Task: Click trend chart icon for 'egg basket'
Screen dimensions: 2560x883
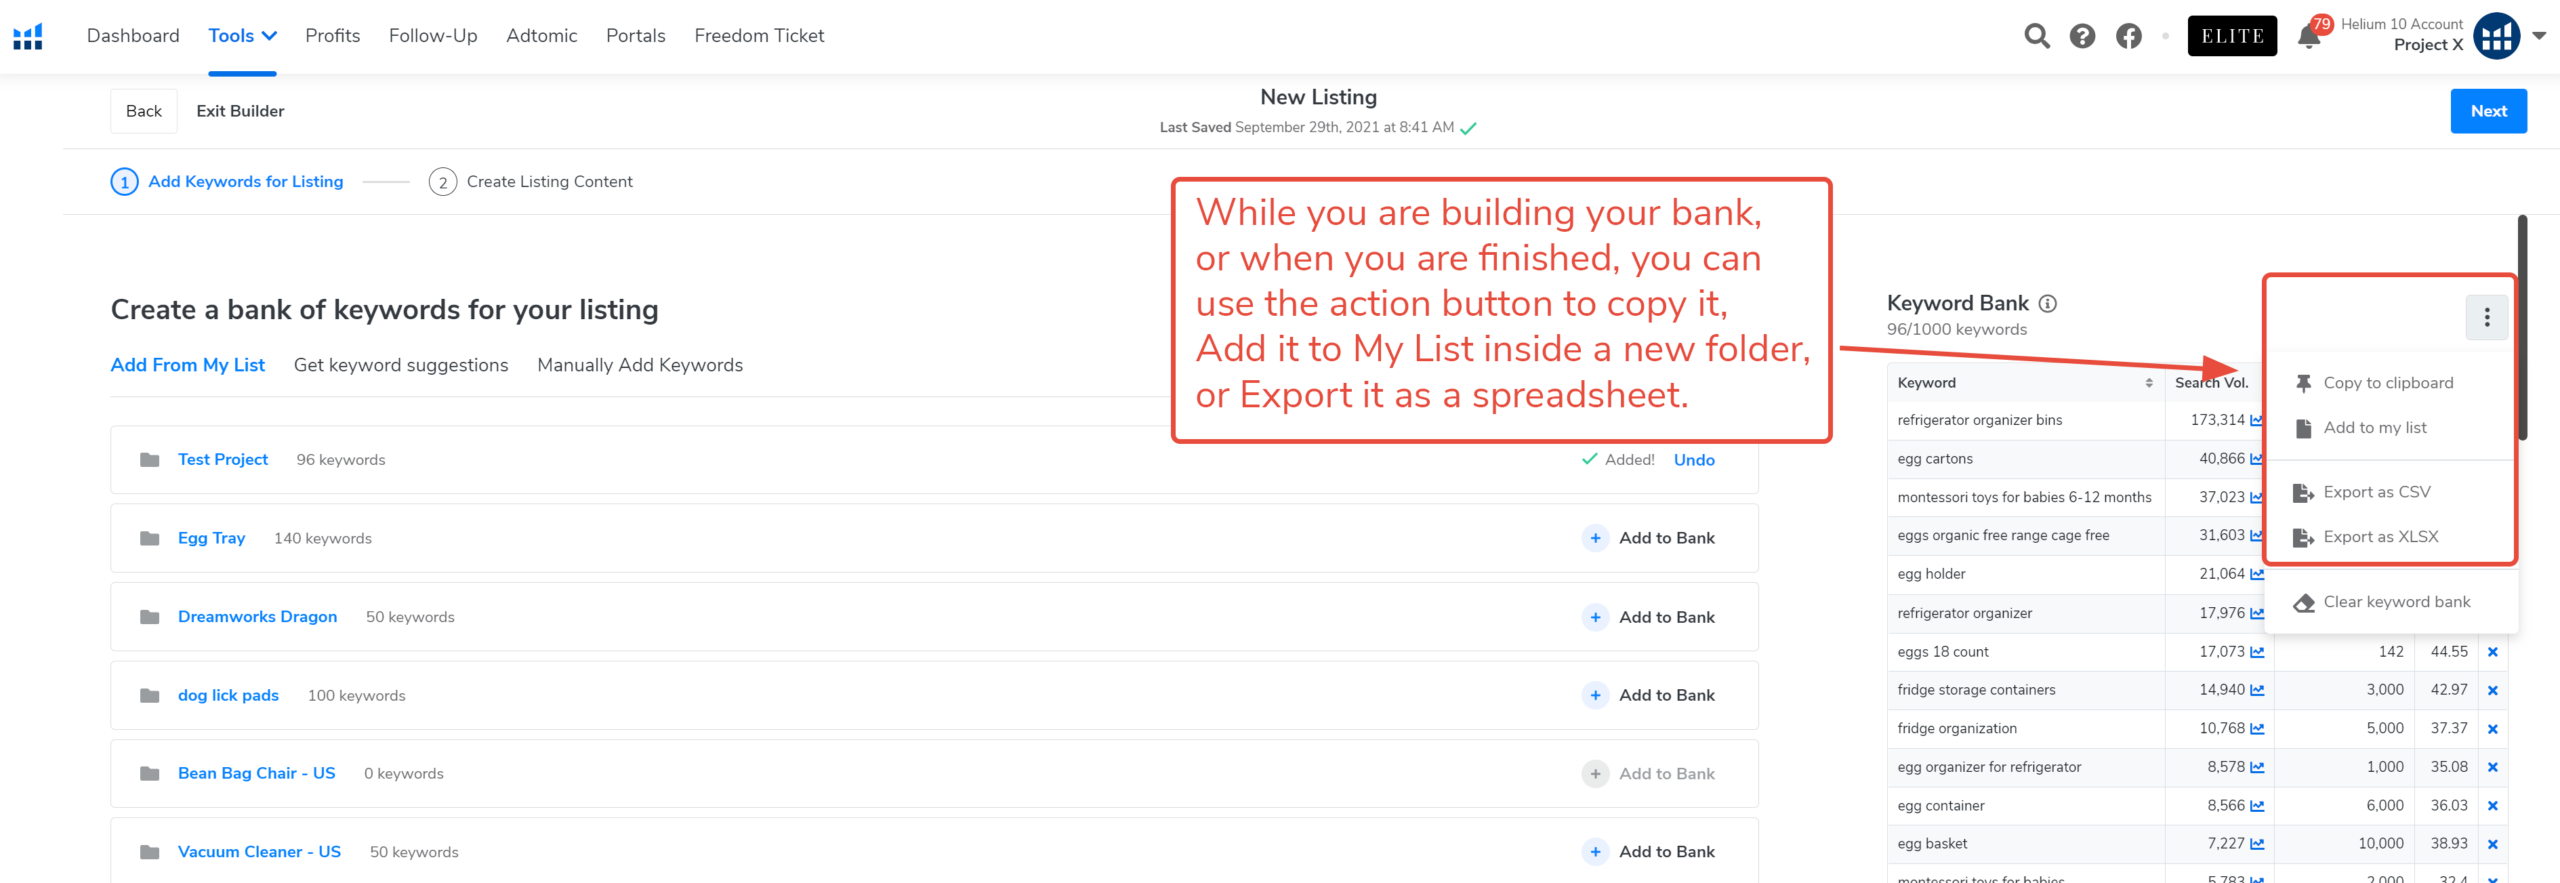Action: [2257, 844]
